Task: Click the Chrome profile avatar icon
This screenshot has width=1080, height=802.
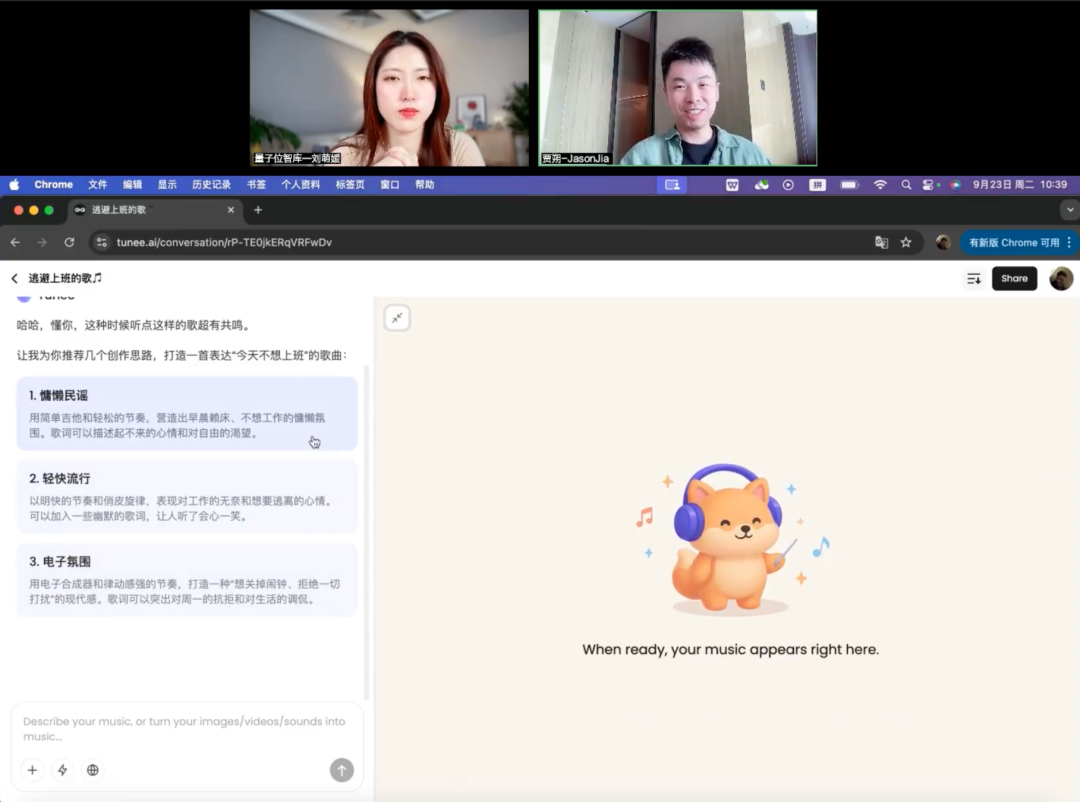Action: point(943,242)
